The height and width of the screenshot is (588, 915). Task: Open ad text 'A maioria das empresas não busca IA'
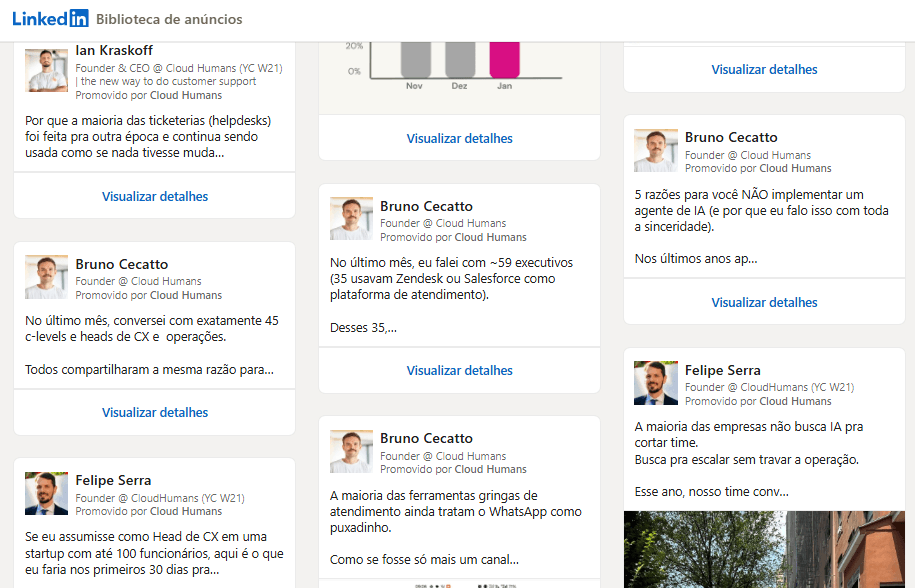(x=749, y=443)
